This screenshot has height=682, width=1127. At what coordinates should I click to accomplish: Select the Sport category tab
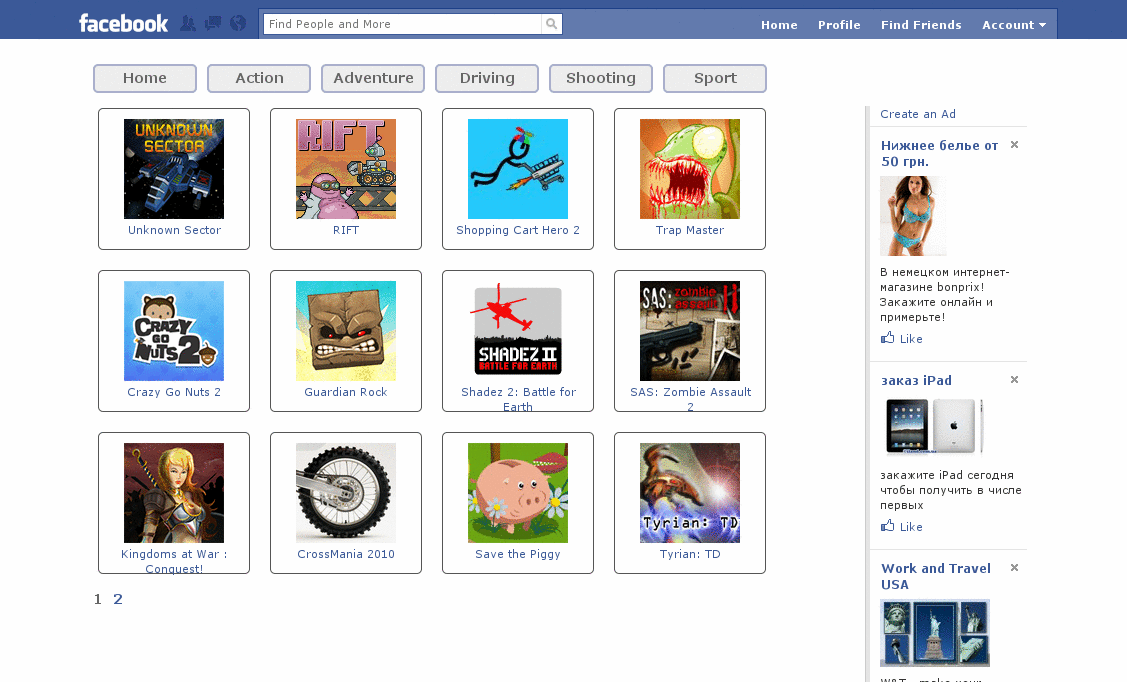coord(715,78)
